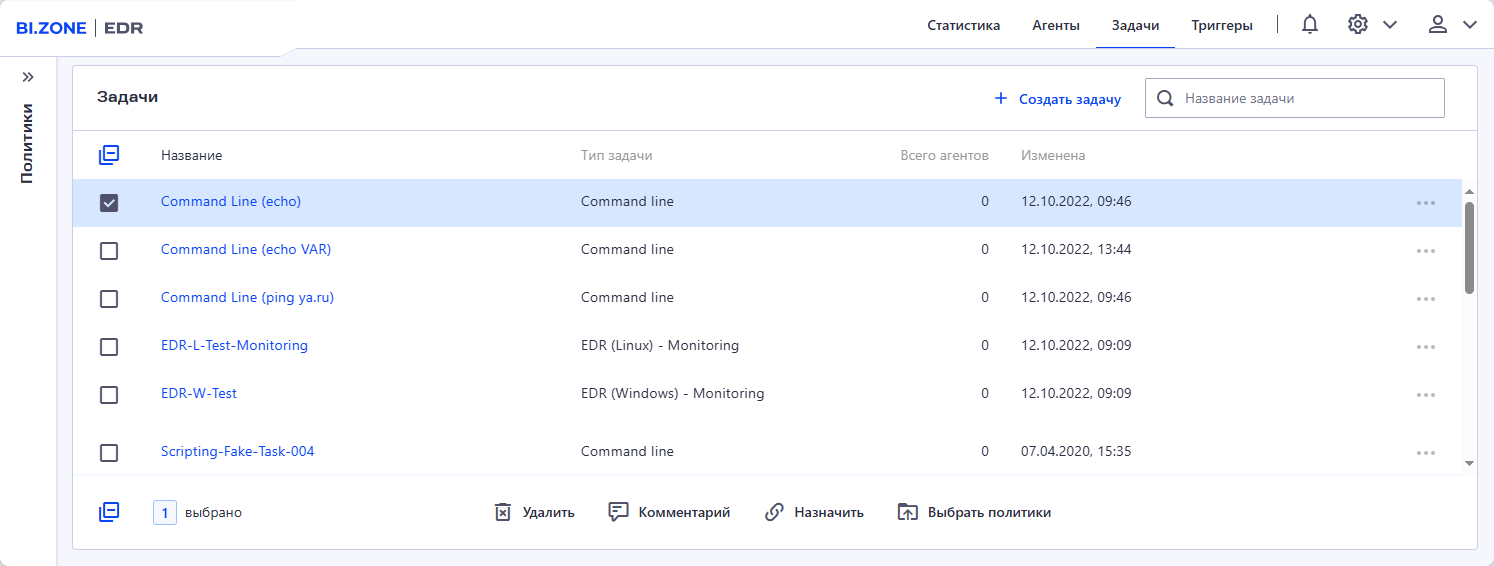Tick the EDR-L-Test-Monitoring checkbox
Screen dimensions: 1494x566
109,346
